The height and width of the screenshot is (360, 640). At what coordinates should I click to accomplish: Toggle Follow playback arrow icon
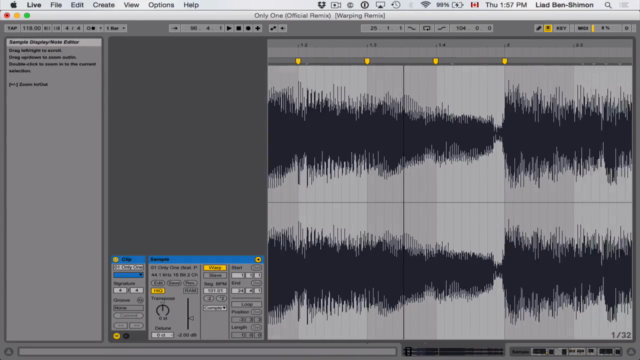pos(174,28)
